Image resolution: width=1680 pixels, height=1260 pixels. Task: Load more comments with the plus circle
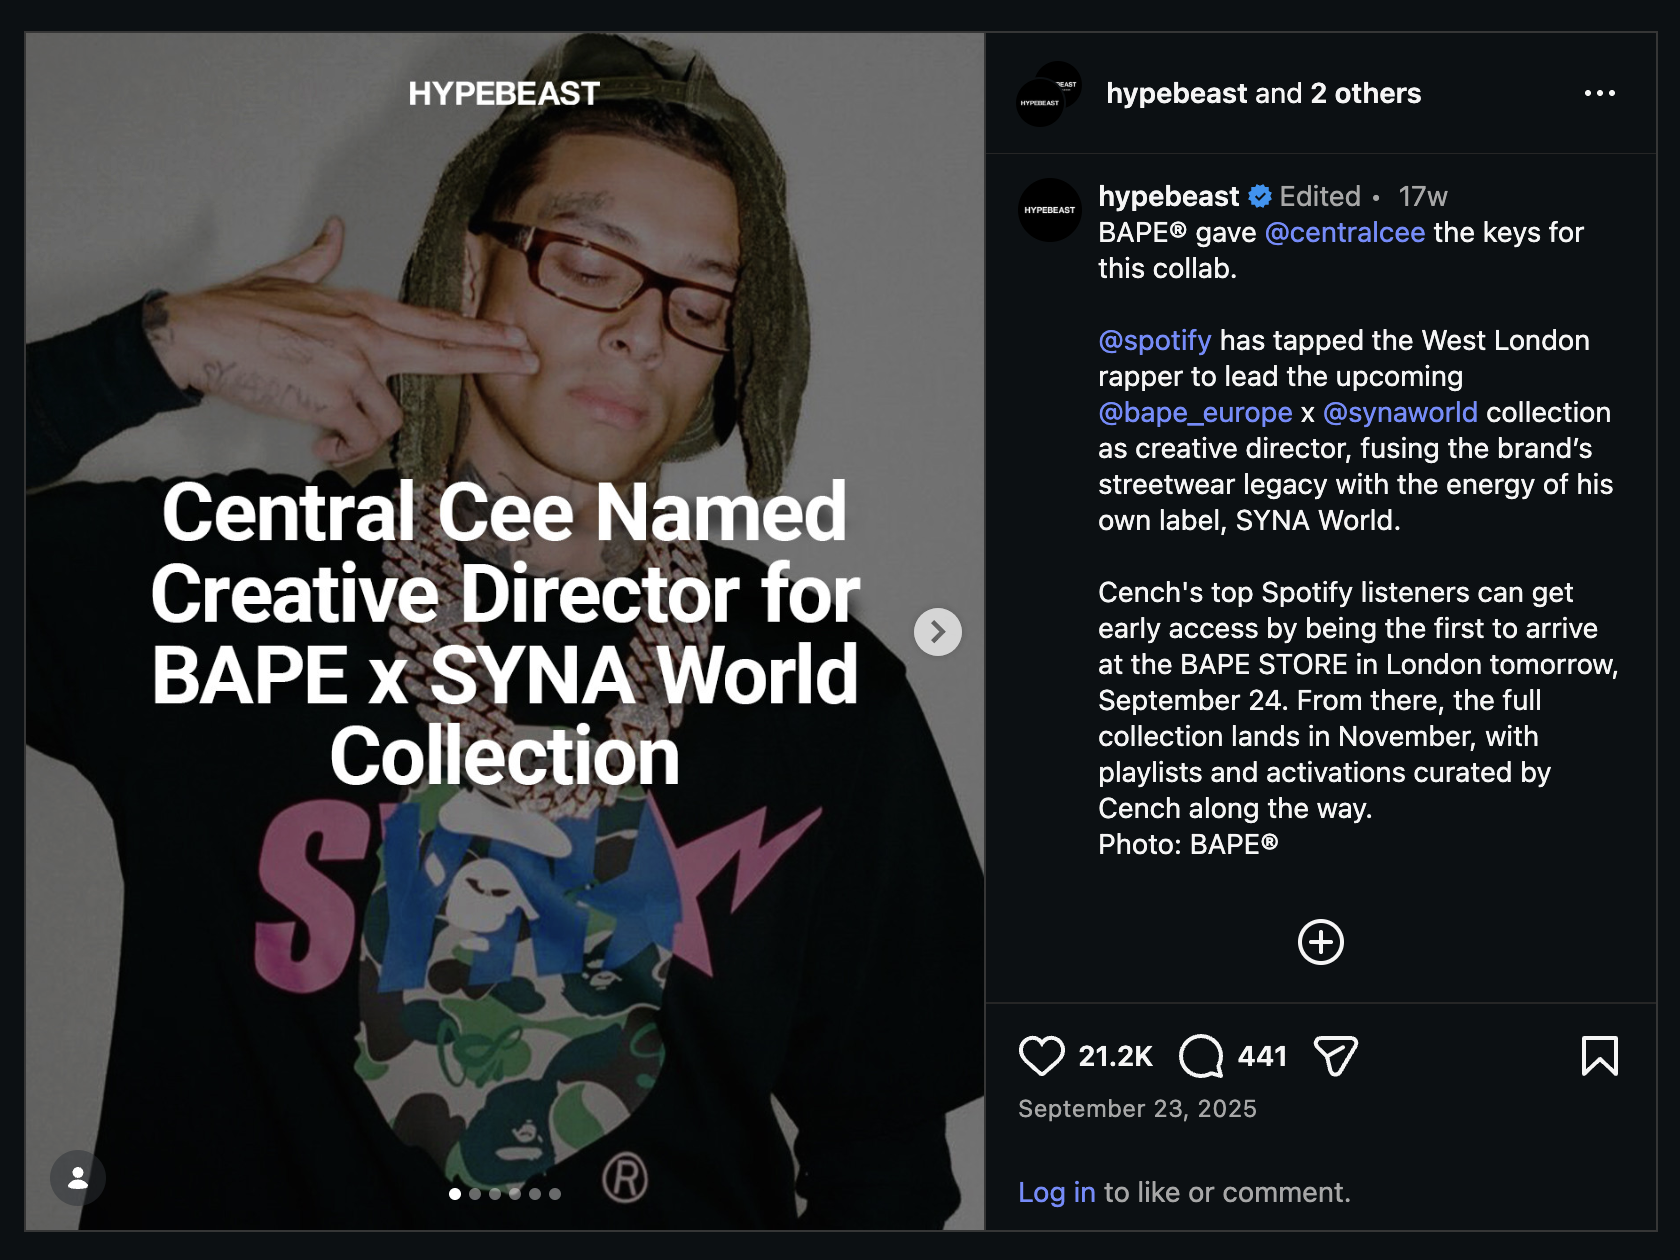tap(1320, 942)
